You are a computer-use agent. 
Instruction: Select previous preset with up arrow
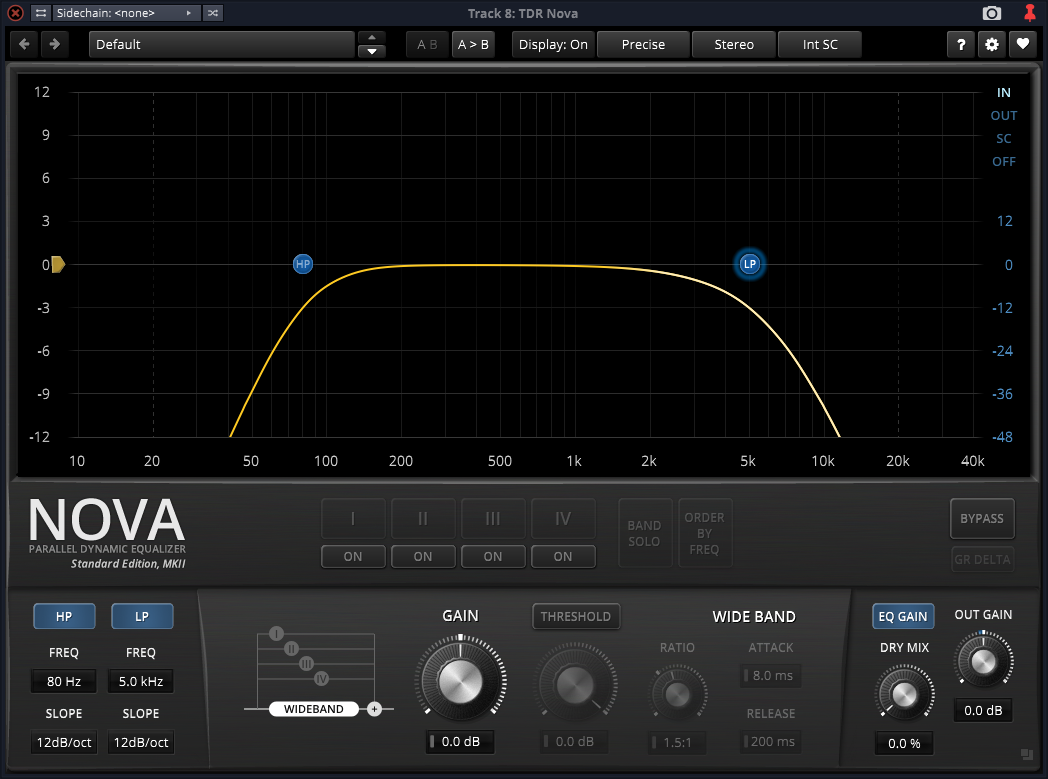tap(372, 37)
